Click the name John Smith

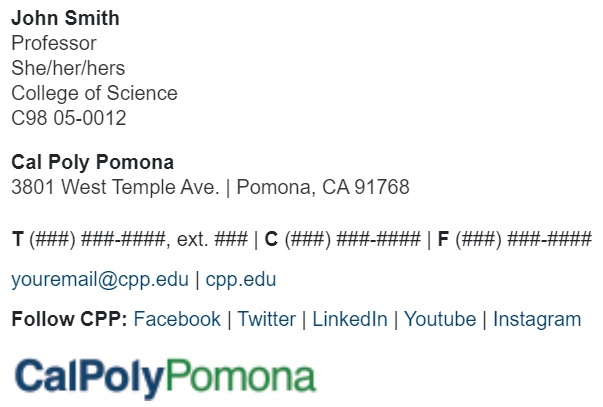click(65, 18)
